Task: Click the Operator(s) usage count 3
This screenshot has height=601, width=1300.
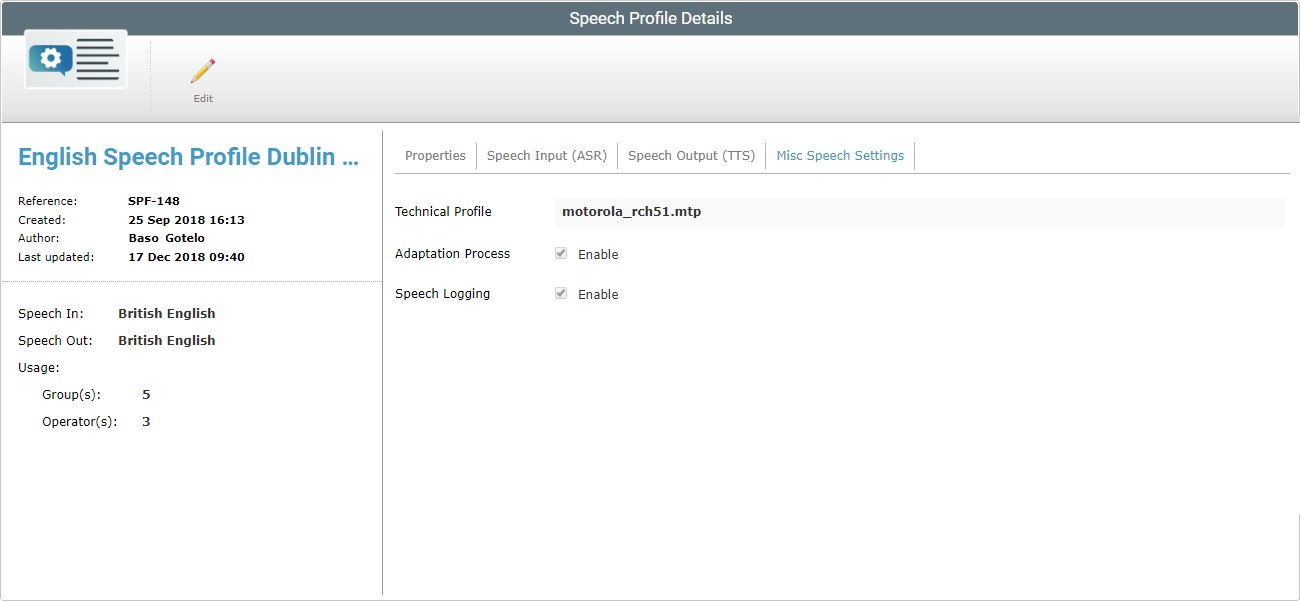Action: tap(146, 421)
